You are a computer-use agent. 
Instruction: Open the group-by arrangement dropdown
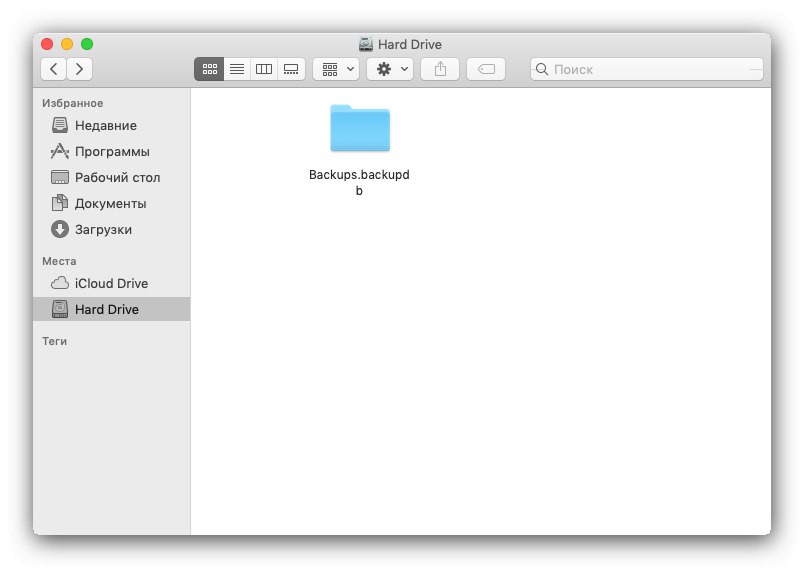(x=336, y=69)
